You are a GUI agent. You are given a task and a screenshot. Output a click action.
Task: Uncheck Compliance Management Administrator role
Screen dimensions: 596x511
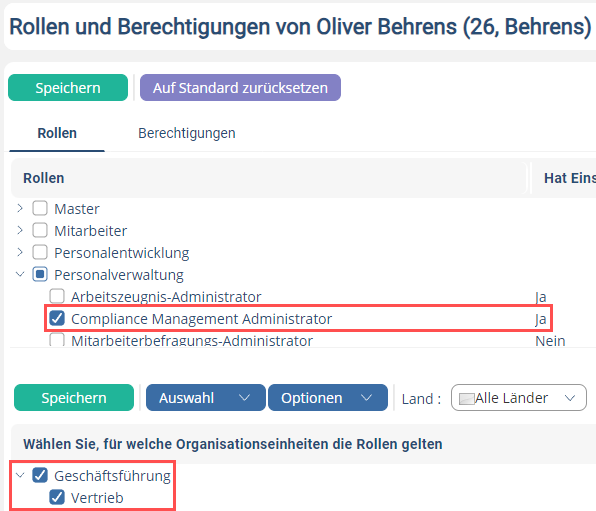[x=57, y=318]
